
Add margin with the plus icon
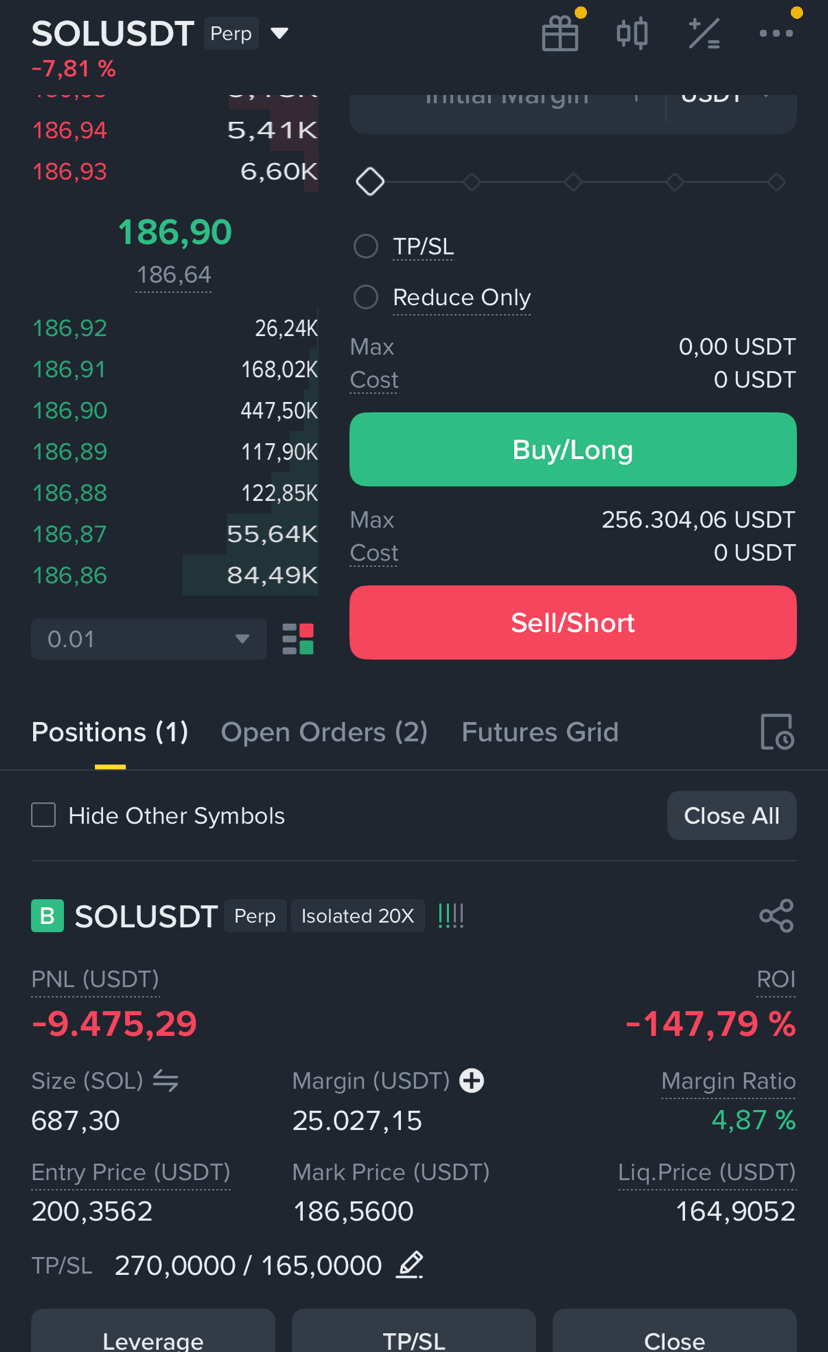click(x=471, y=1080)
